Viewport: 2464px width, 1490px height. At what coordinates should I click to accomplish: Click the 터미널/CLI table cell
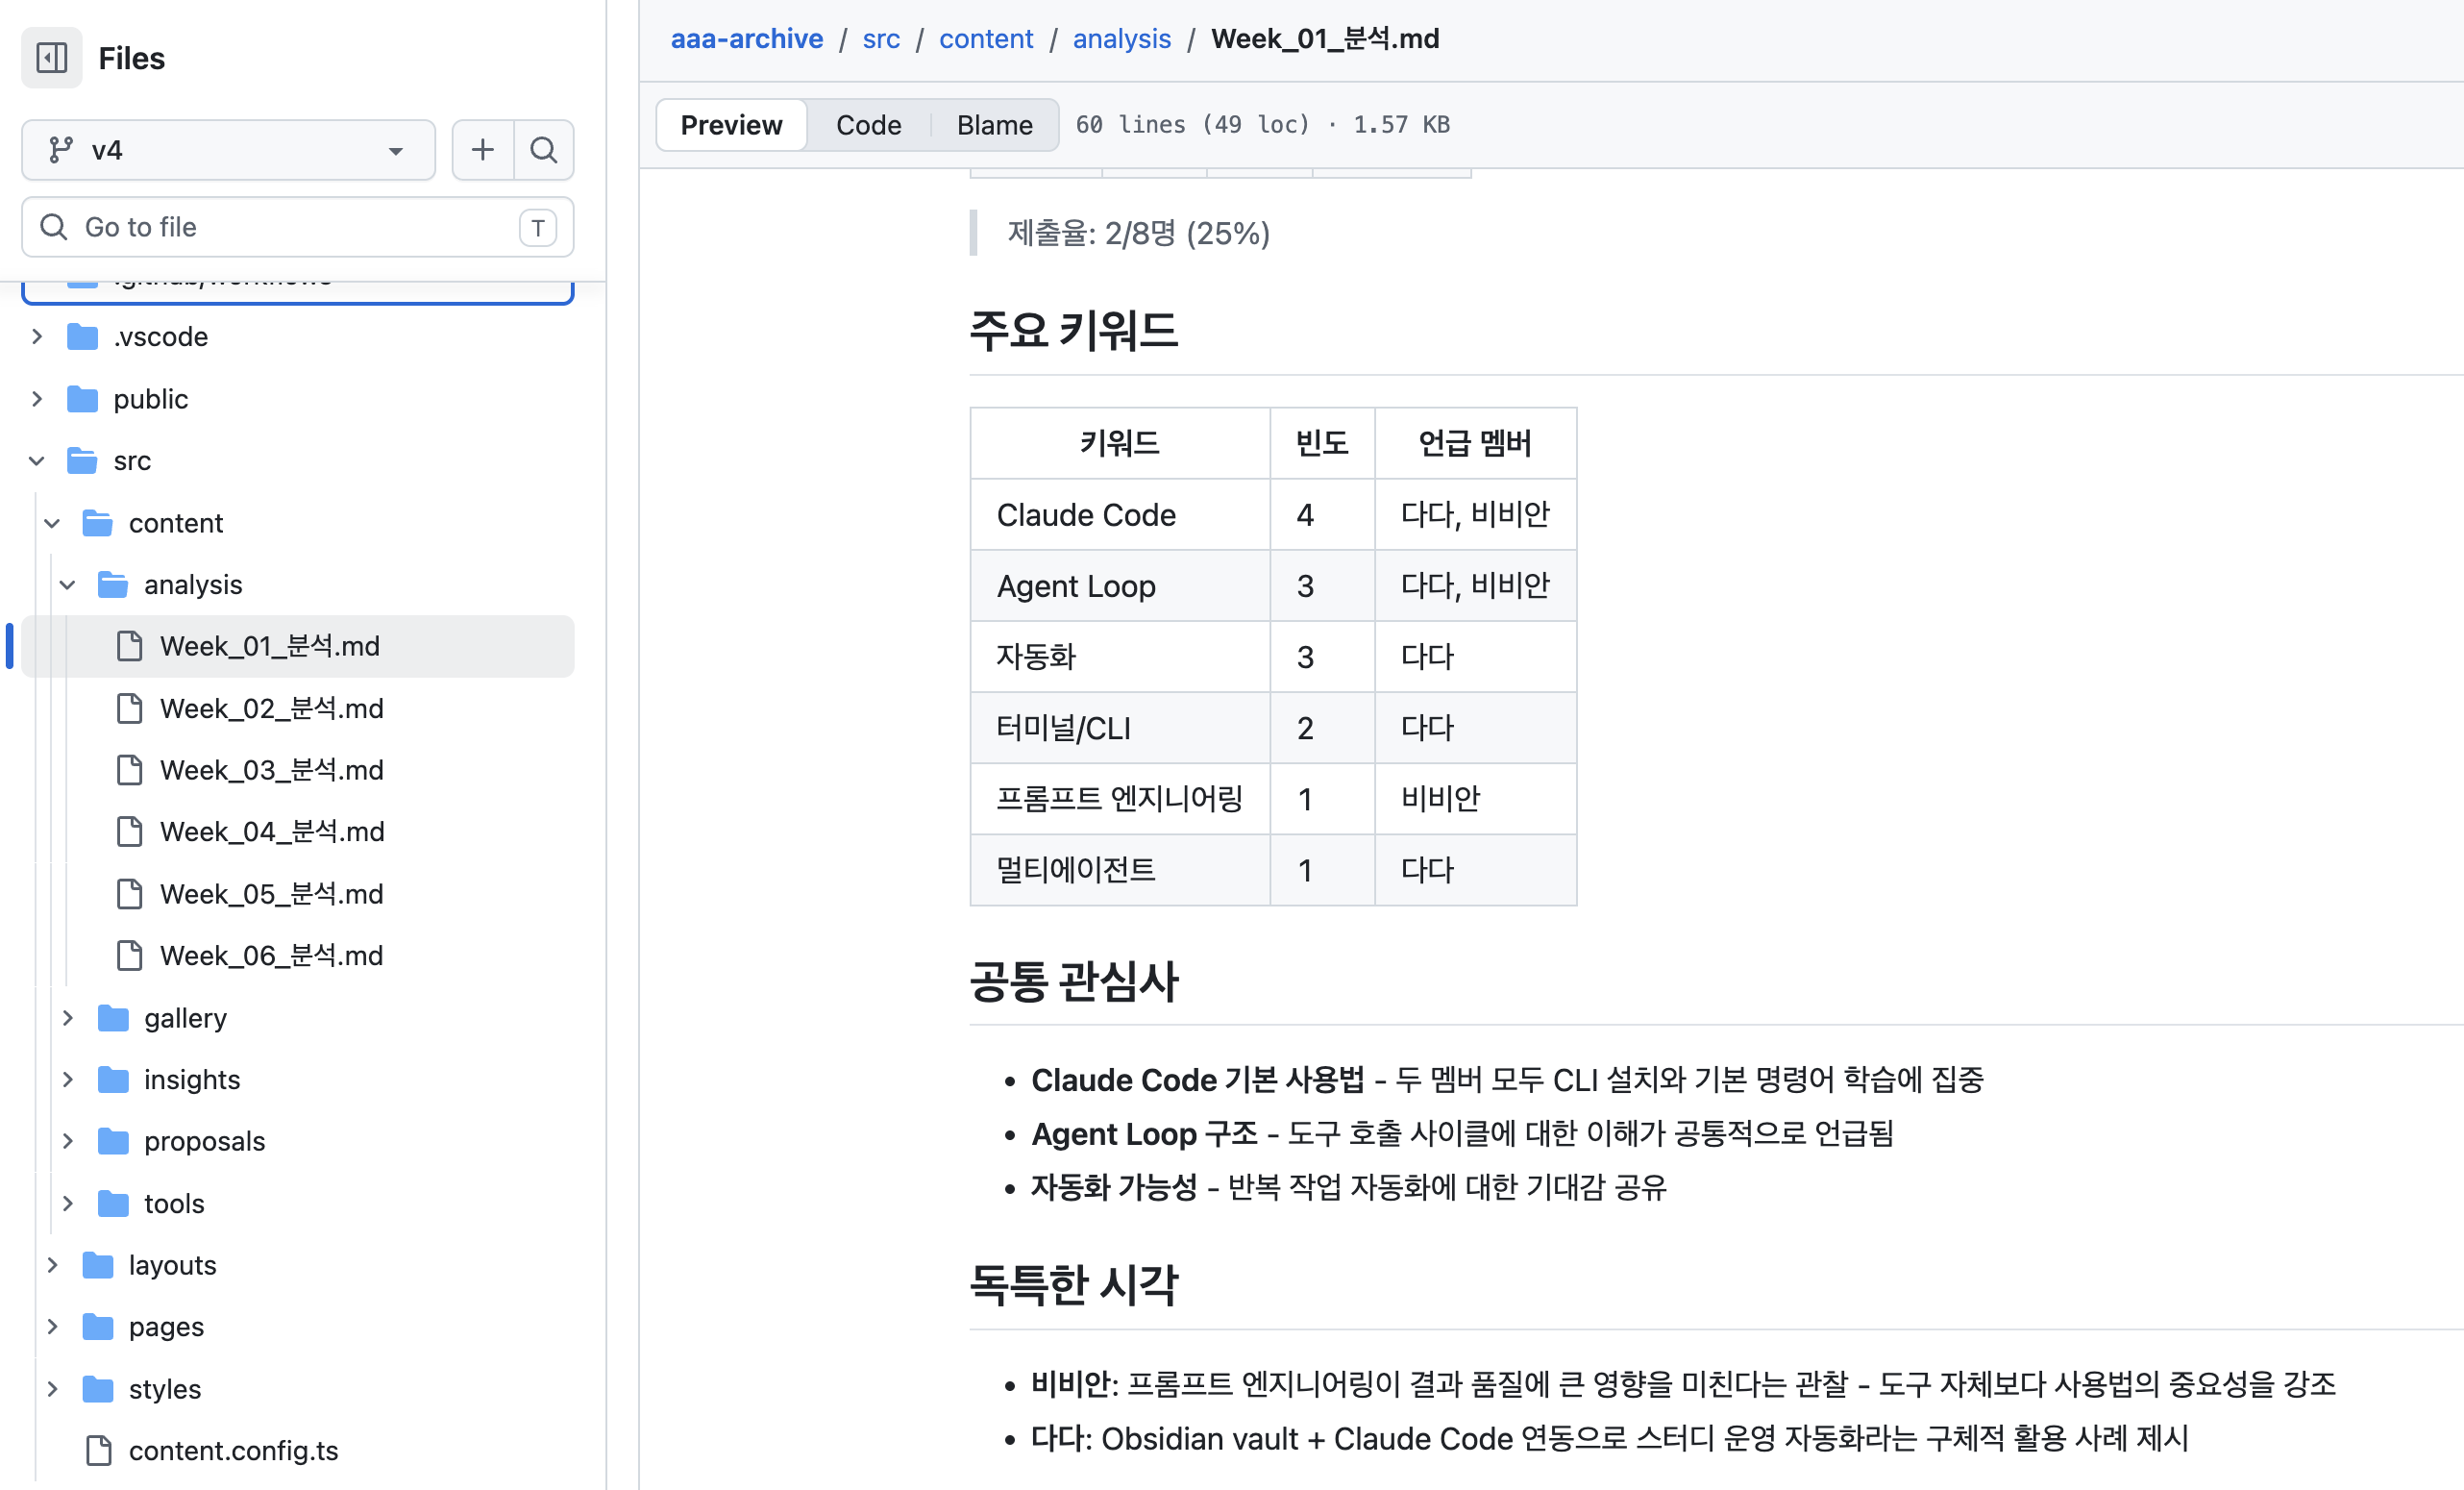point(1120,728)
